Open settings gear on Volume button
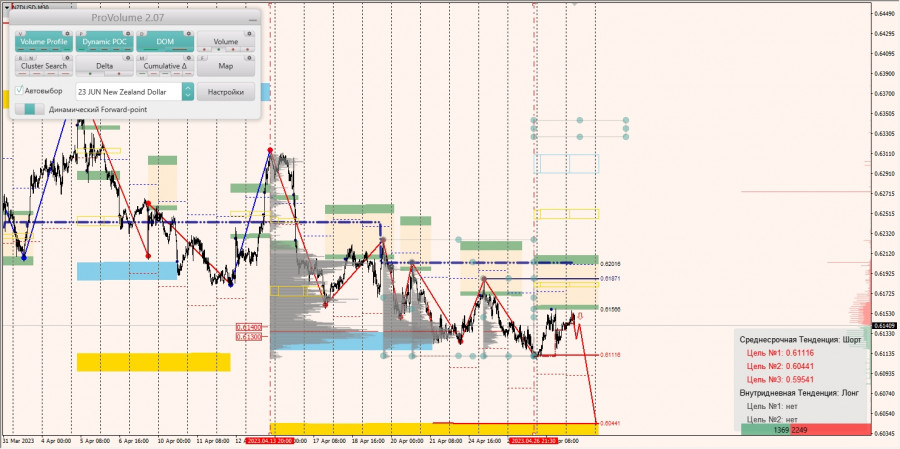The width and height of the screenshot is (900, 449). (x=249, y=33)
